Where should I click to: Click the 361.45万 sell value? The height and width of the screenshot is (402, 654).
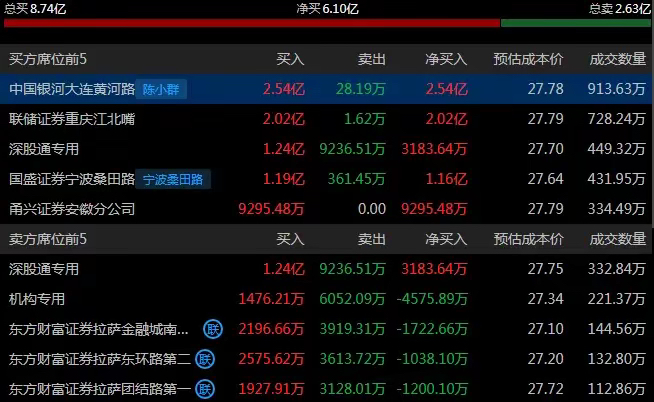[x=357, y=179]
